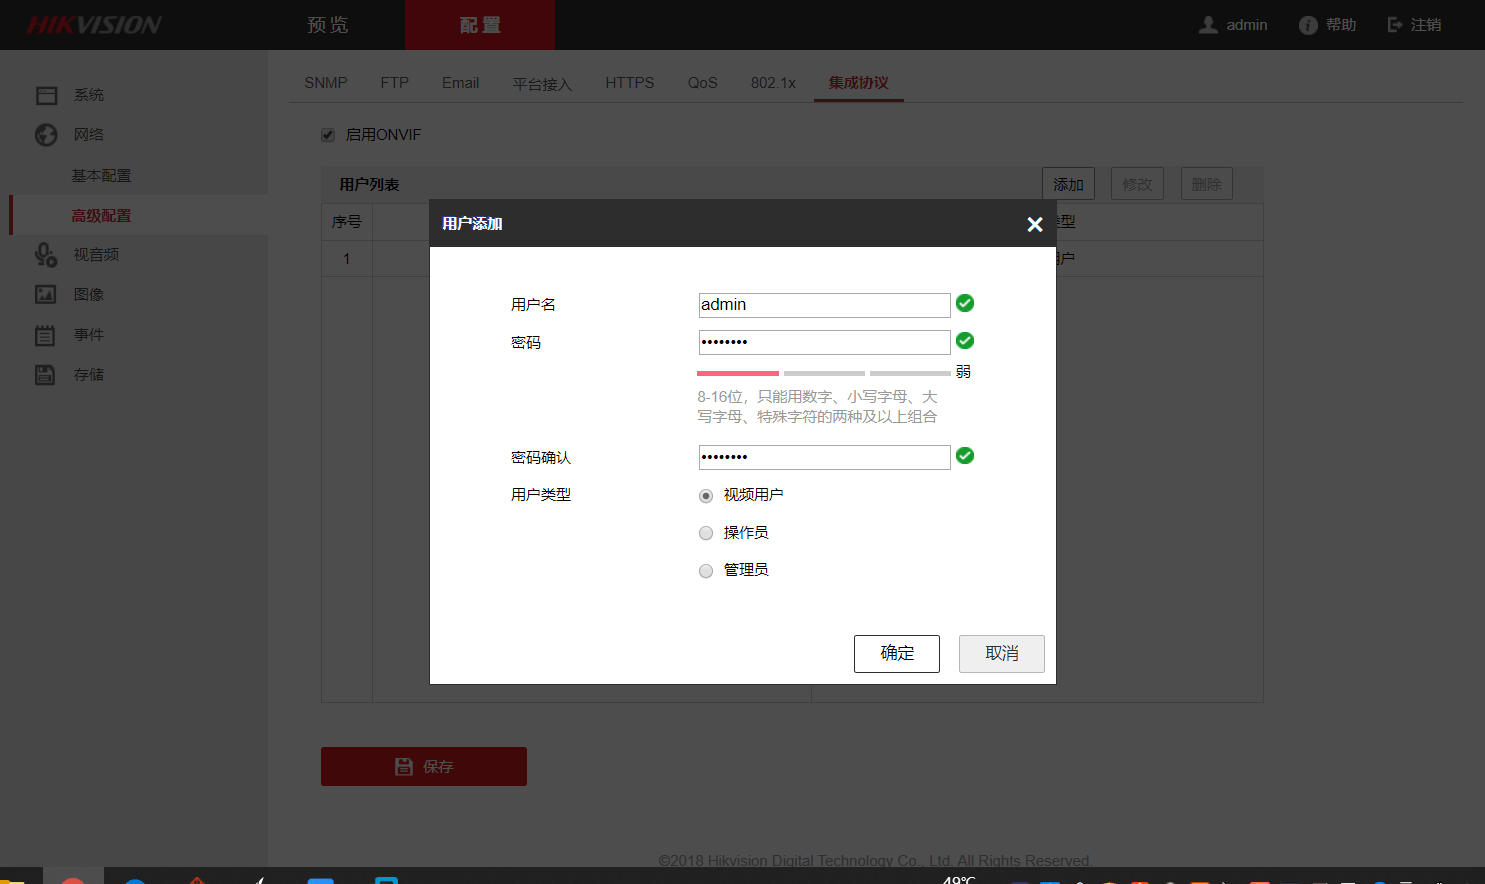Open the 存储 (Storage) settings section
The height and width of the screenshot is (884, 1485).
(89, 374)
